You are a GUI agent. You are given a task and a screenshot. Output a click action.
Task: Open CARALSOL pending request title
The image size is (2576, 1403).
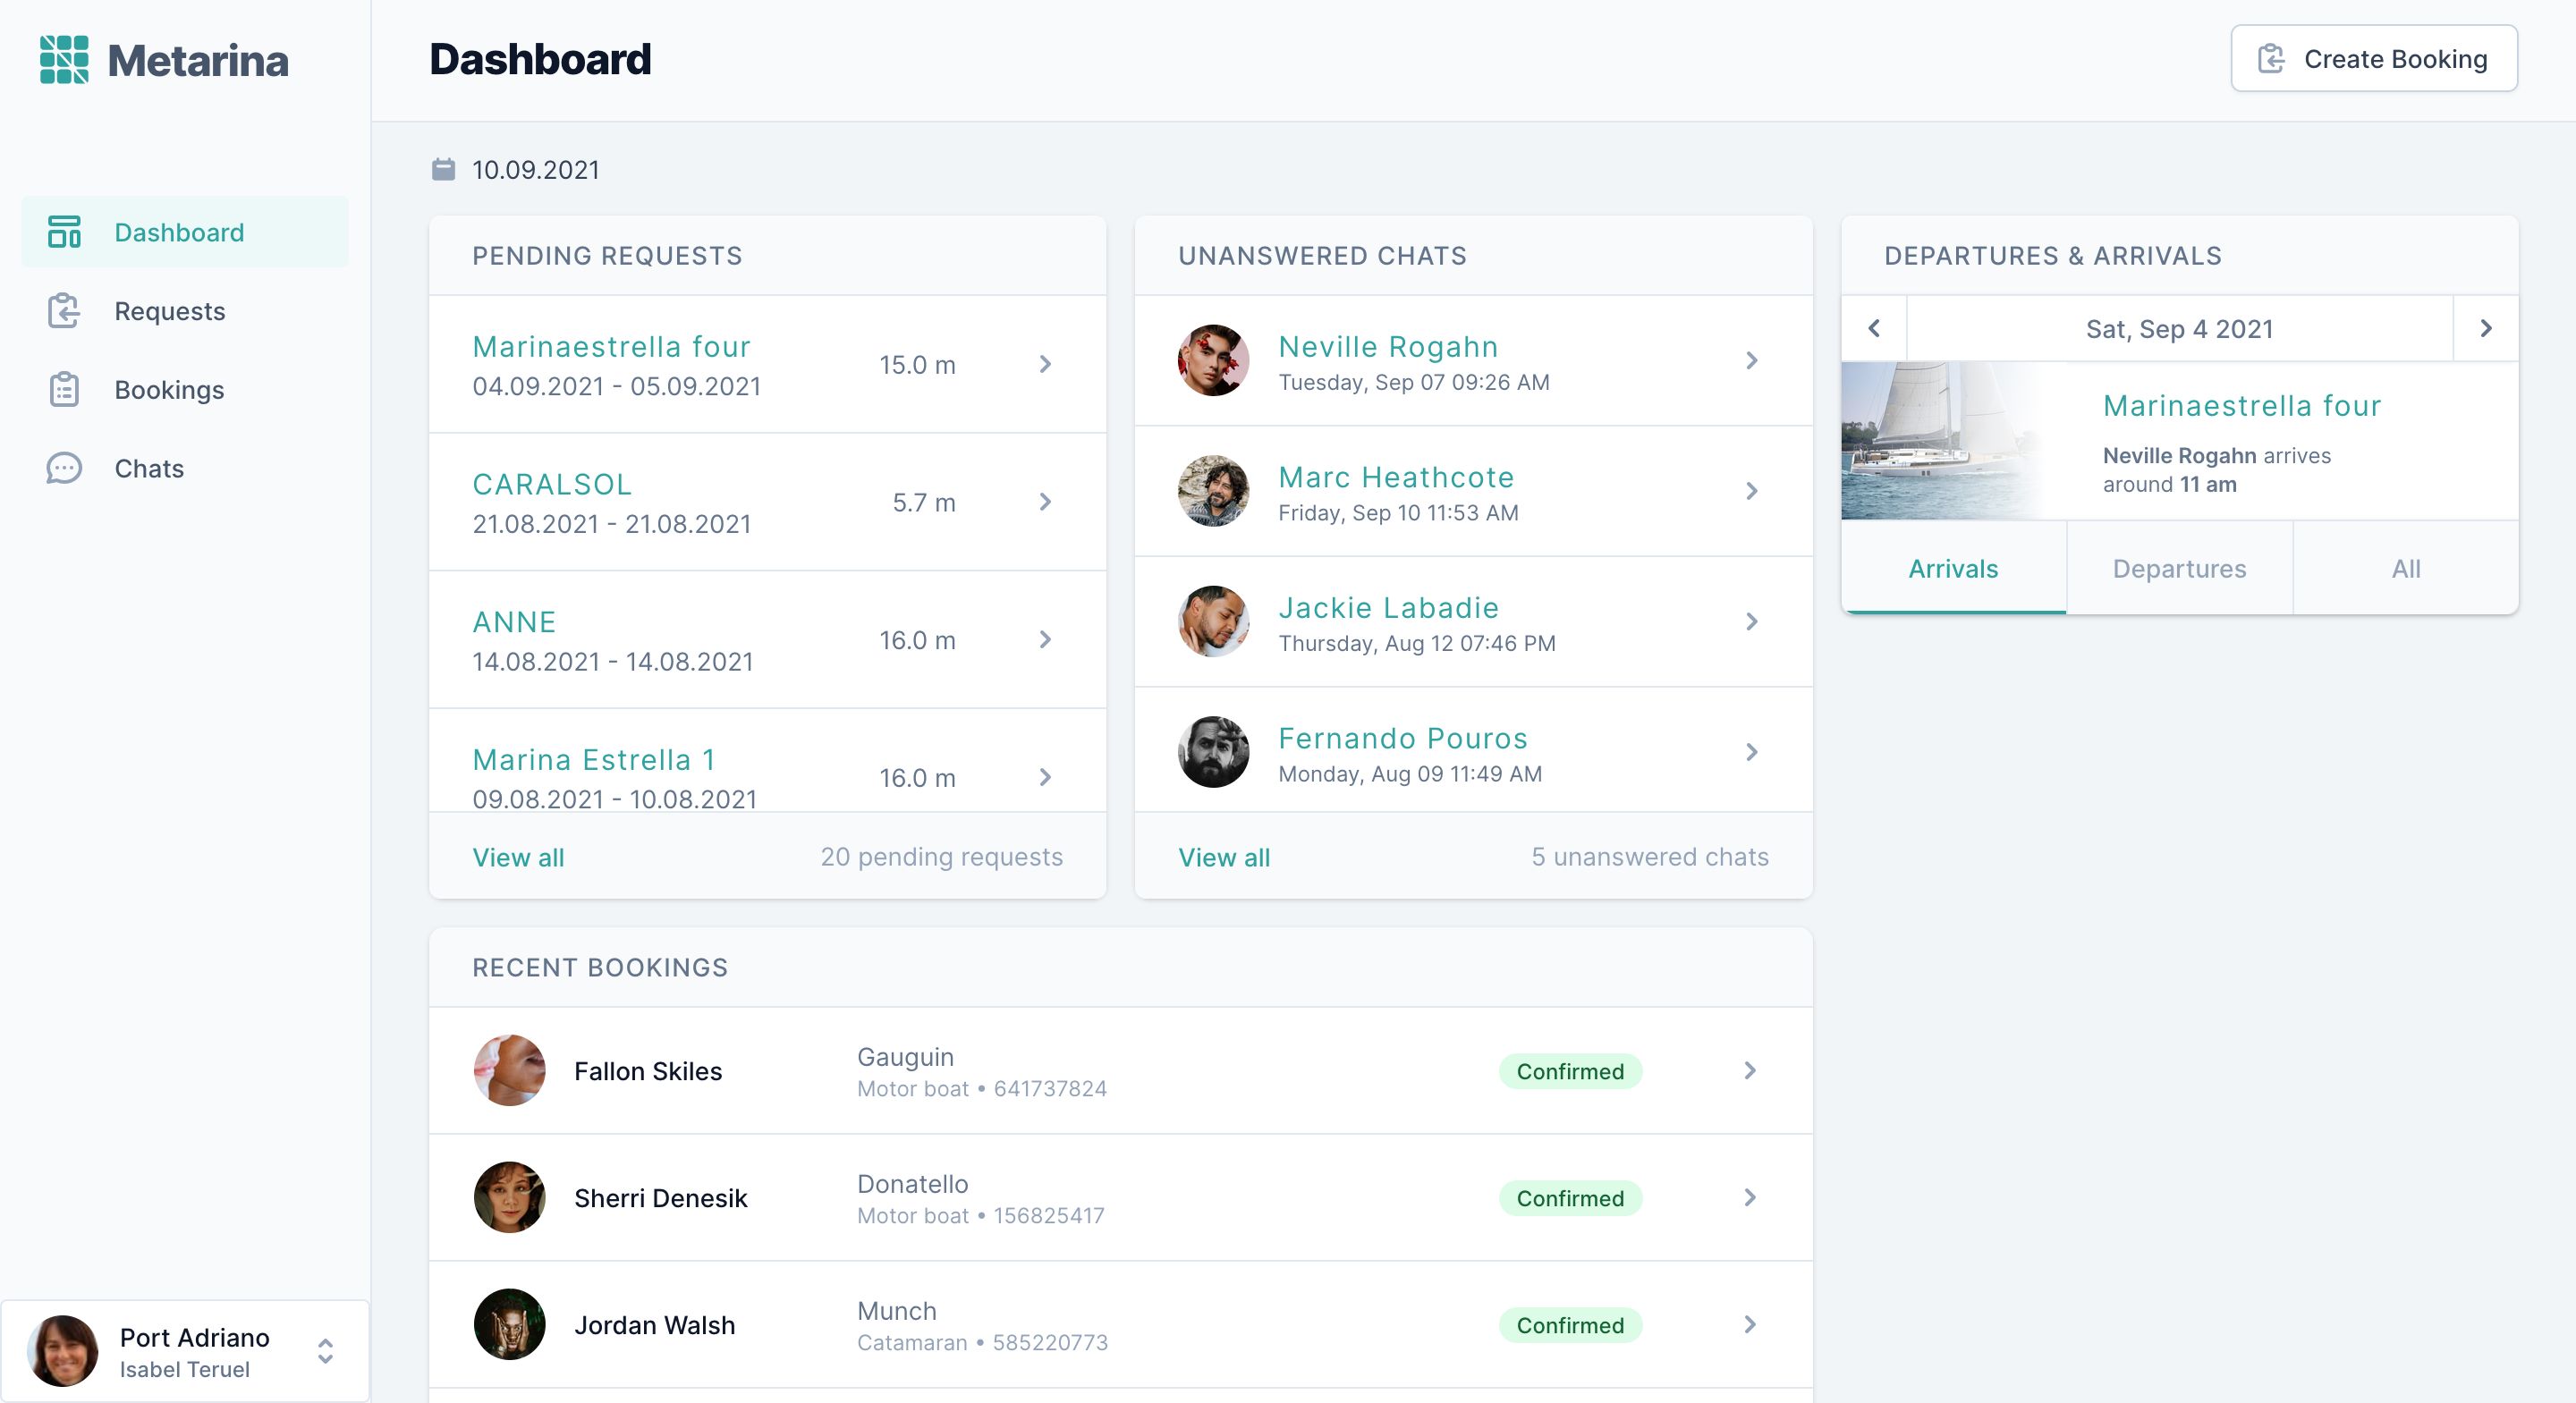coord(552,484)
